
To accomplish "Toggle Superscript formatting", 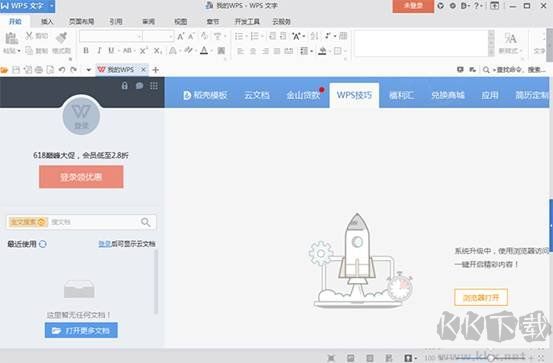I will [144, 51].
